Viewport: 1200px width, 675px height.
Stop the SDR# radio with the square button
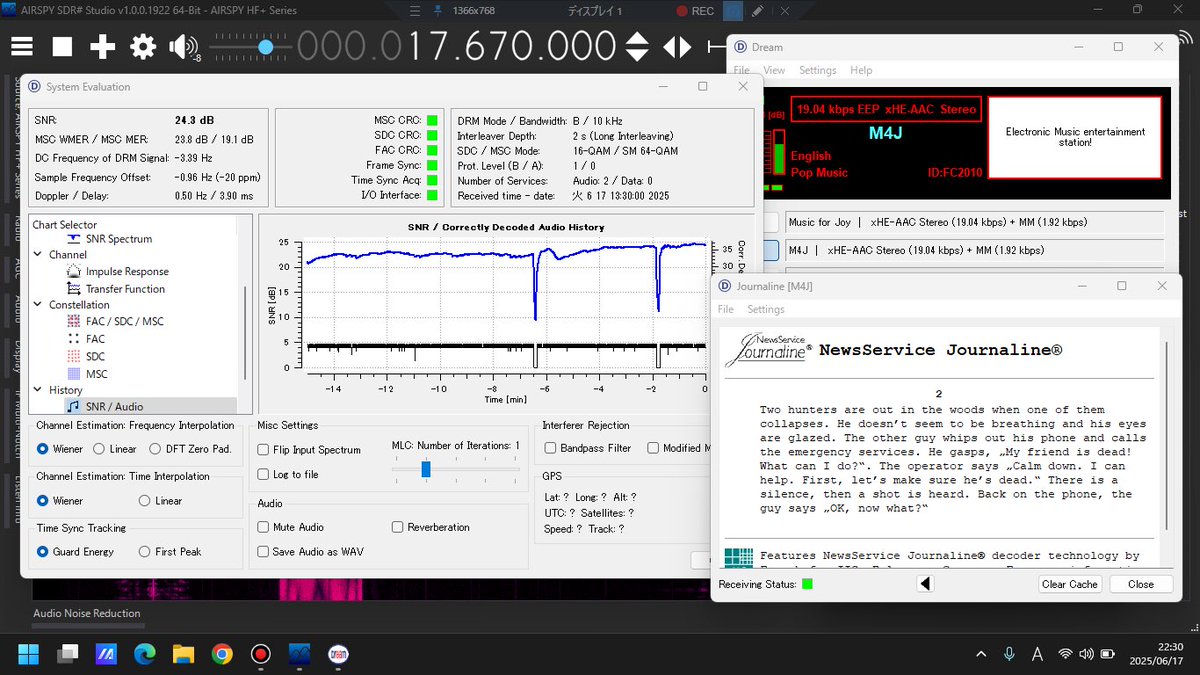[x=63, y=46]
